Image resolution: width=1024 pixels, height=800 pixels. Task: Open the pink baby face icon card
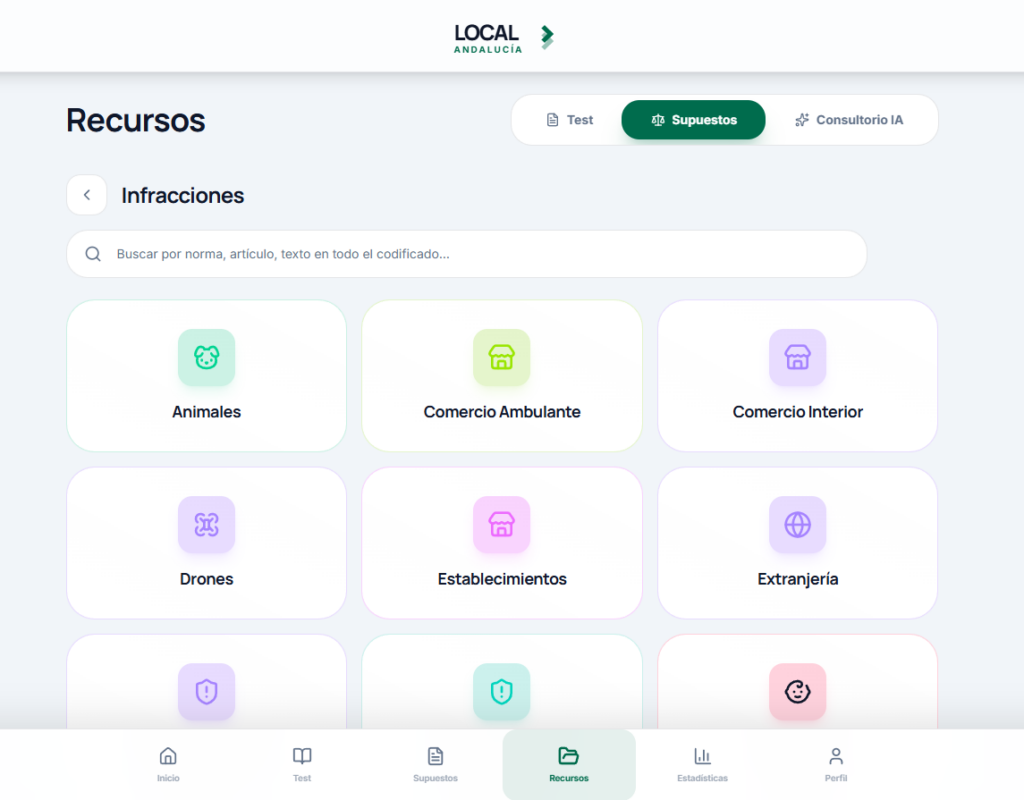[x=797, y=682]
